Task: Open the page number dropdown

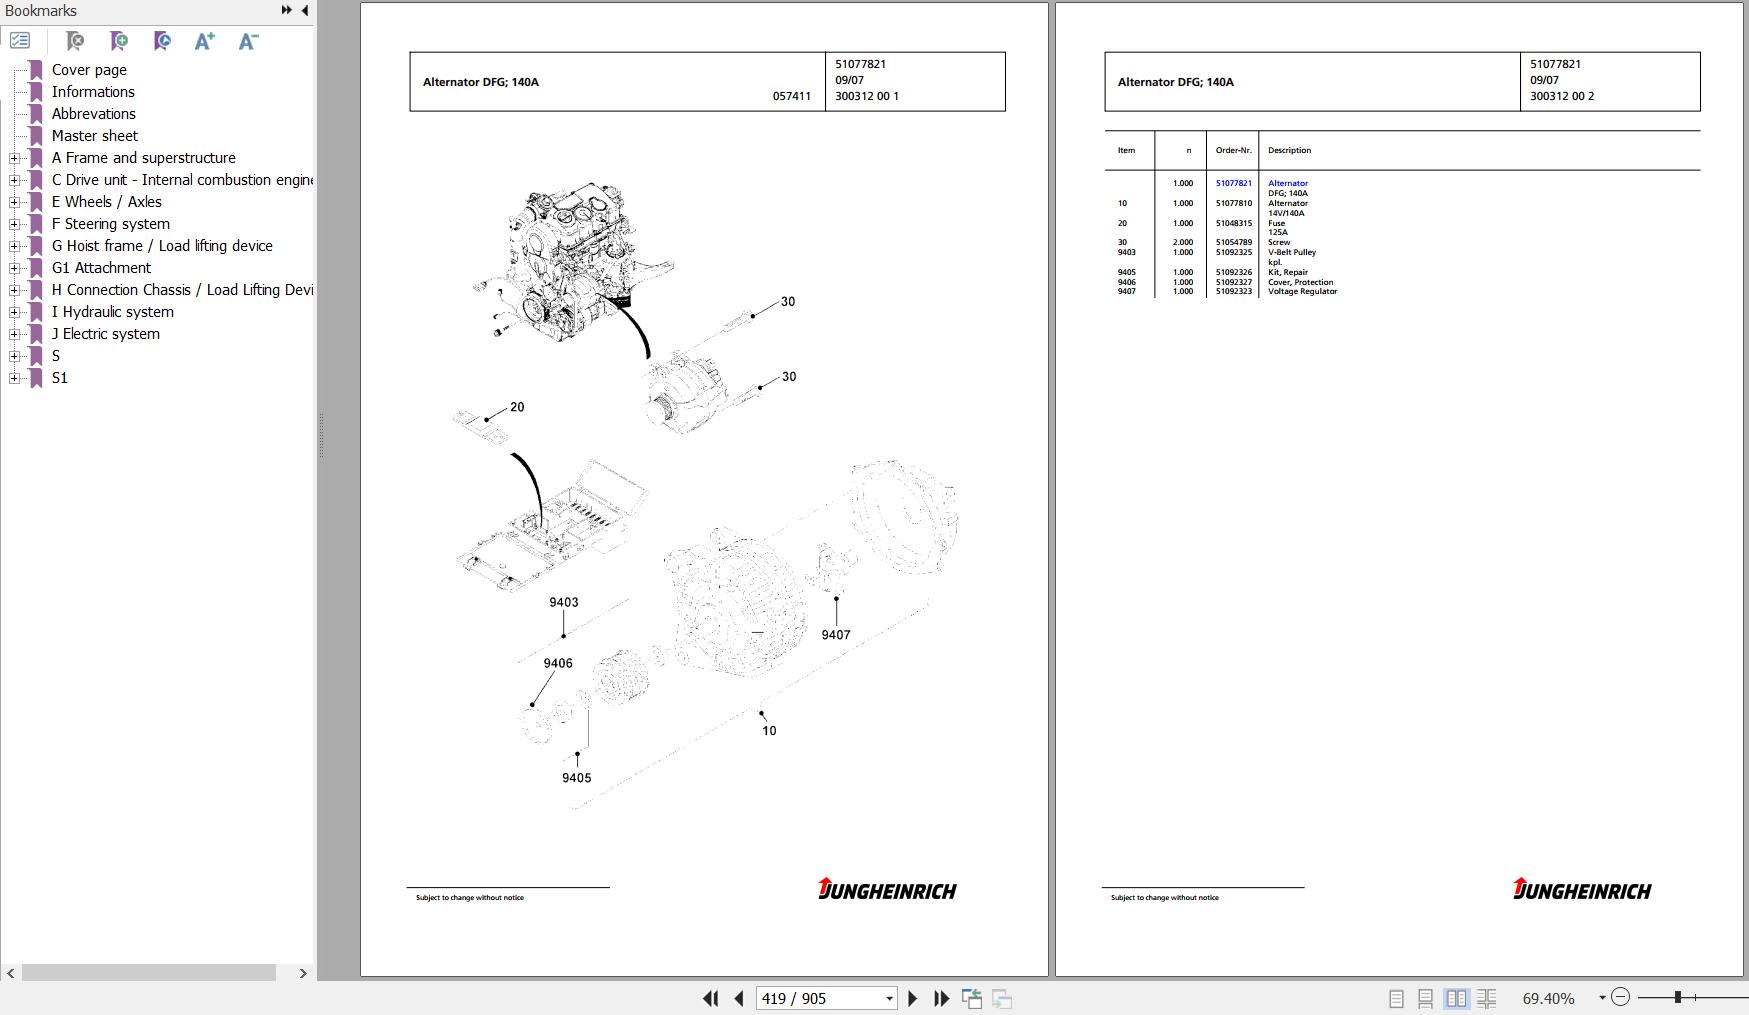Action: click(888, 998)
